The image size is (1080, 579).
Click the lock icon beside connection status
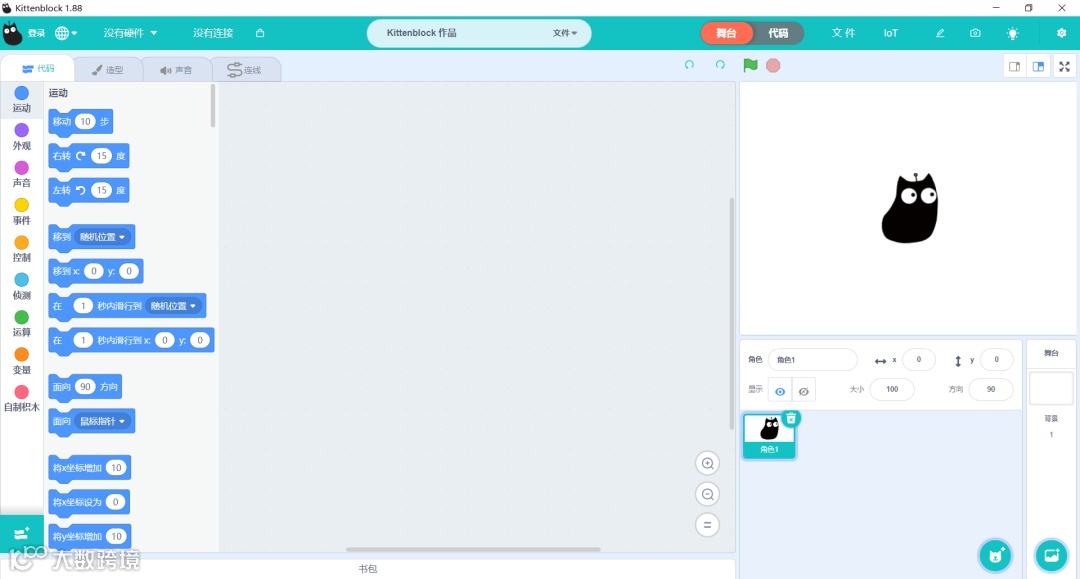point(260,33)
